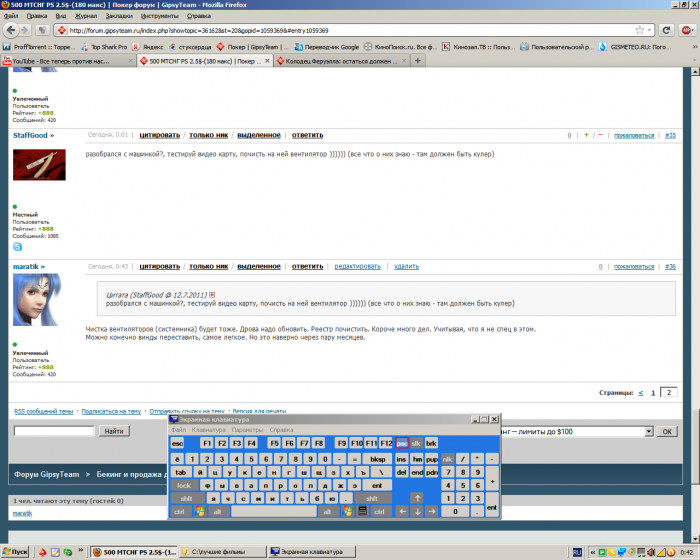Open StaffGood's avatar thumbnail
700x560 pixels.
39,164
